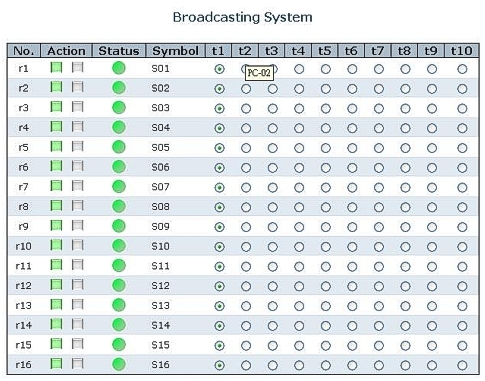Select t7 radio button for row r11
Viewport: 485px width, 381px height.
[x=379, y=267]
